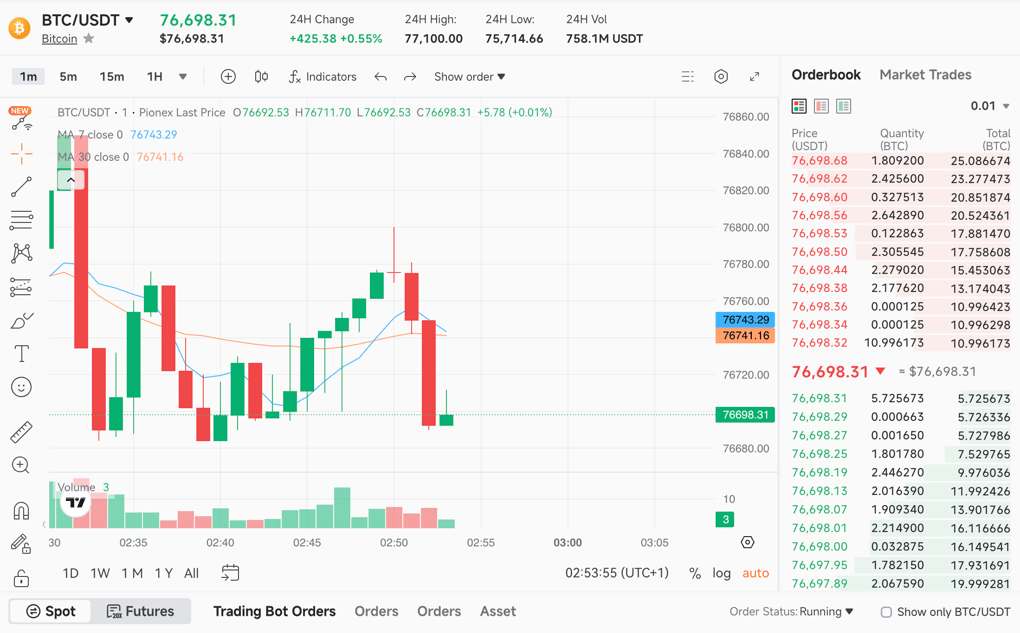This screenshot has height=633, width=1020.
Task: Switch to Orderbook tab
Action: (826, 75)
